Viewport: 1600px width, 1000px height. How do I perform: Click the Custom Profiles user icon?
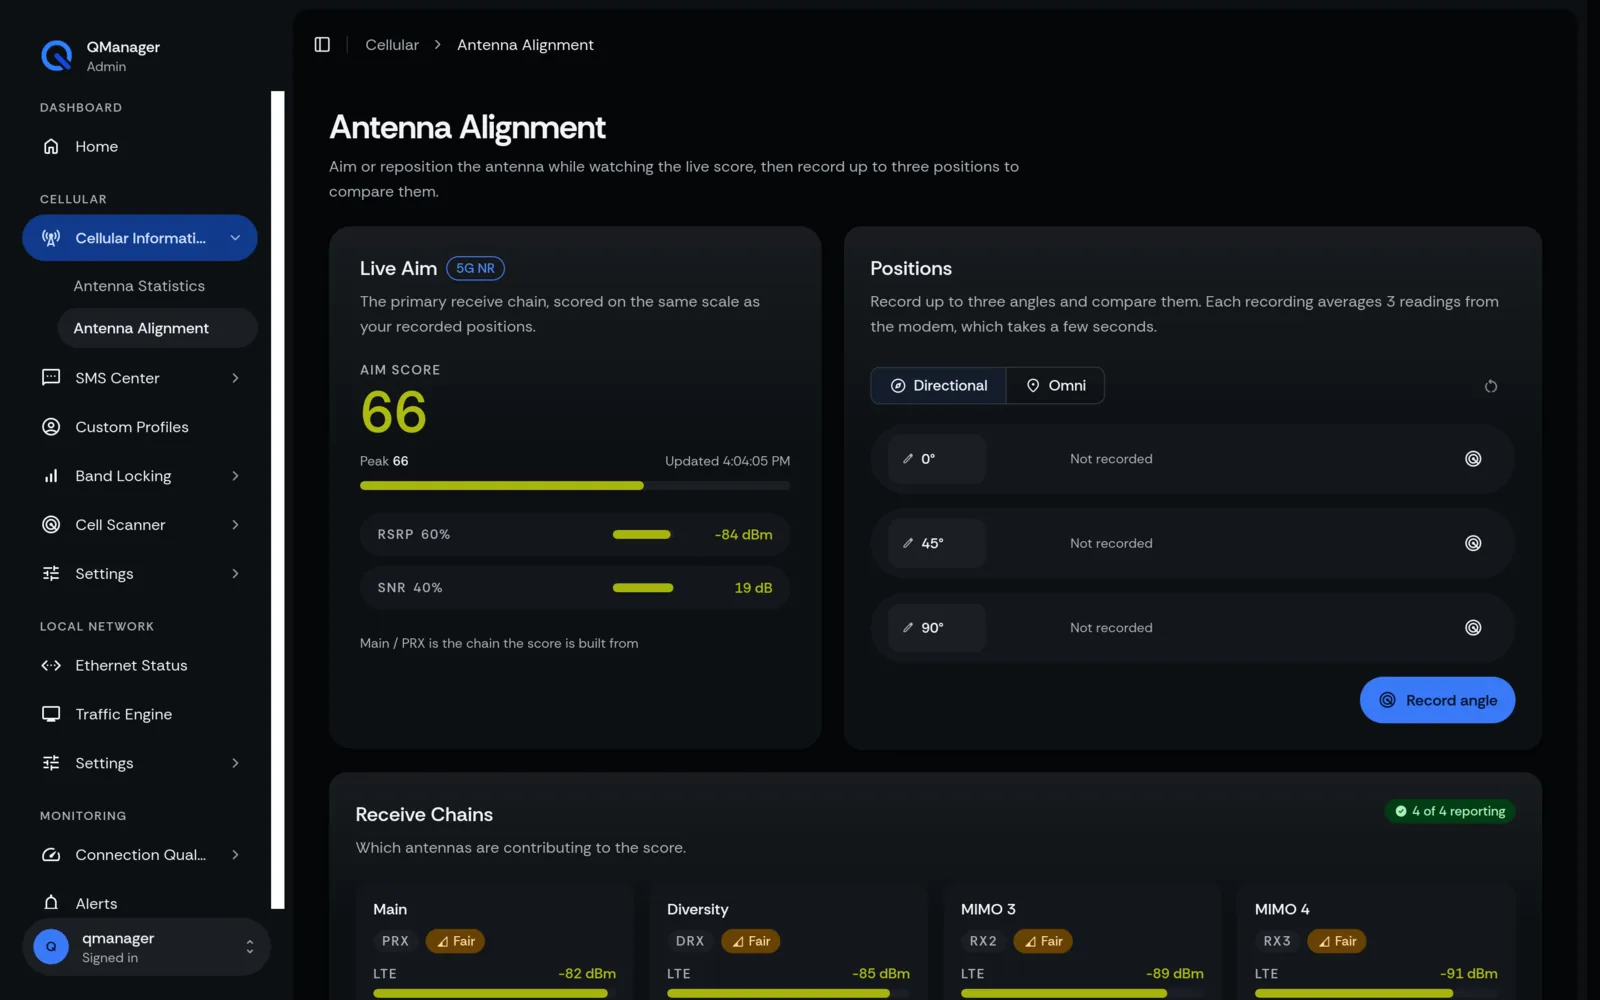pyautogui.click(x=51, y=427)
